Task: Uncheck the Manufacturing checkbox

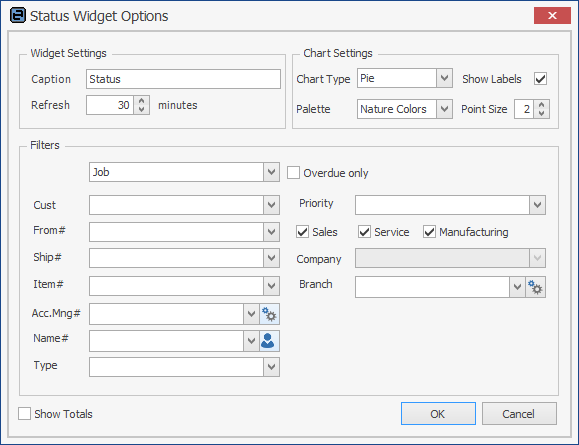Action: click(429, 232)
